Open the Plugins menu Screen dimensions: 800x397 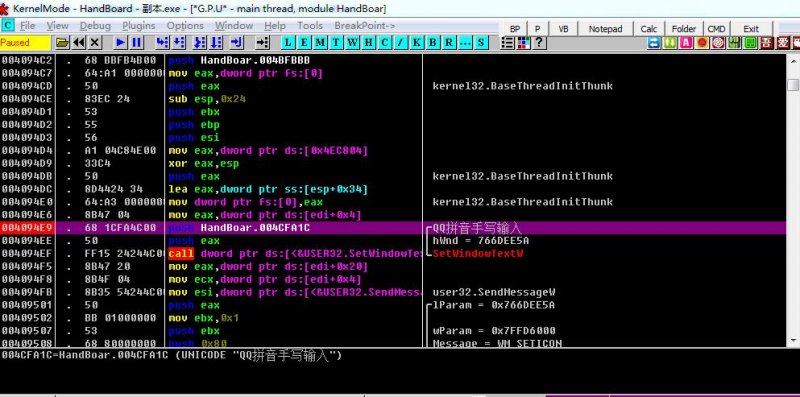pos(139,26)
